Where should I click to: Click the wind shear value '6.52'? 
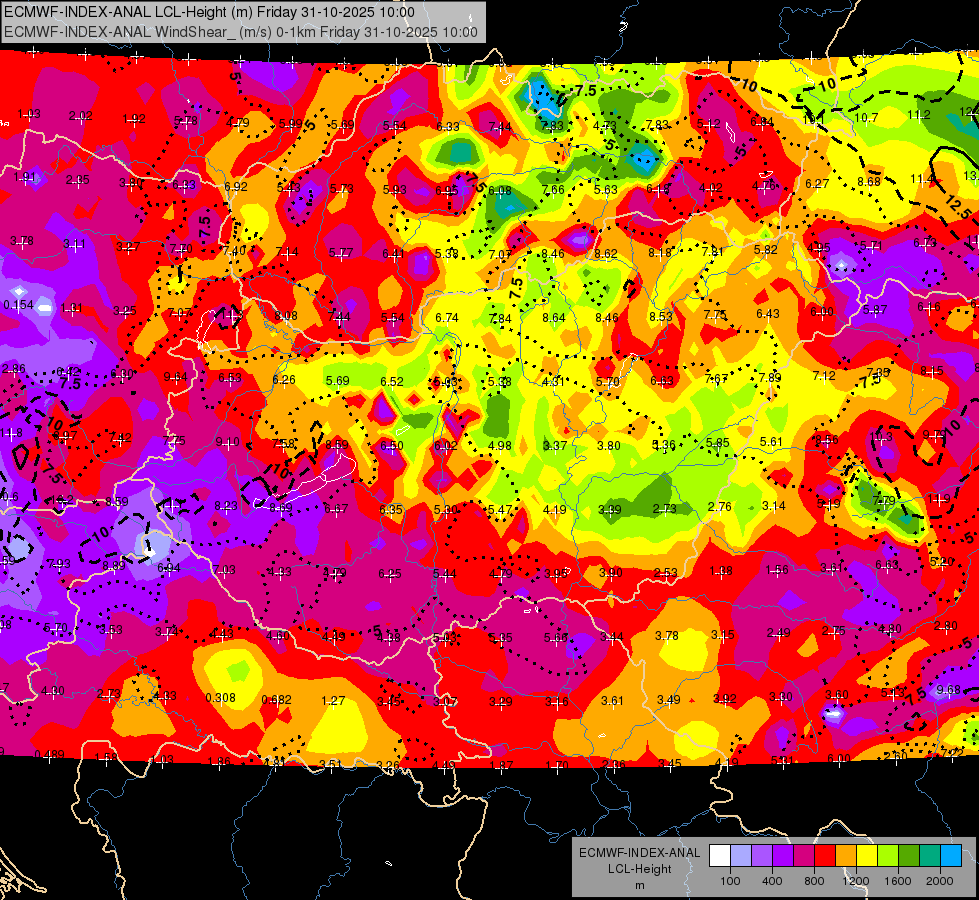(x=392, y=382)
